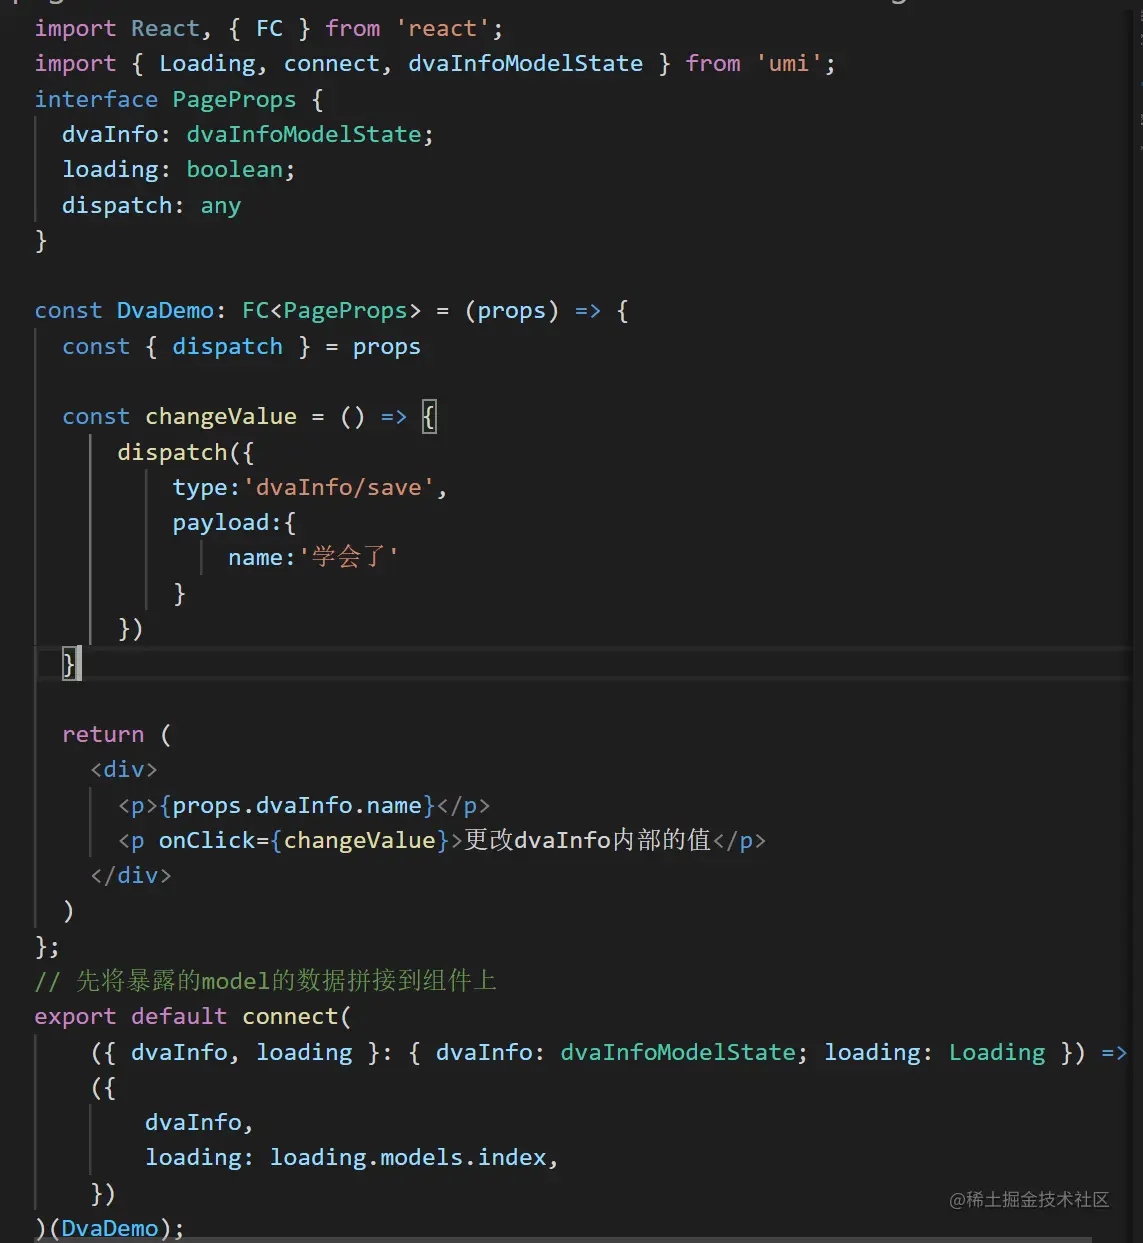Click the 'react' import string
The image size is (1143, 1243).
point(442,28)
